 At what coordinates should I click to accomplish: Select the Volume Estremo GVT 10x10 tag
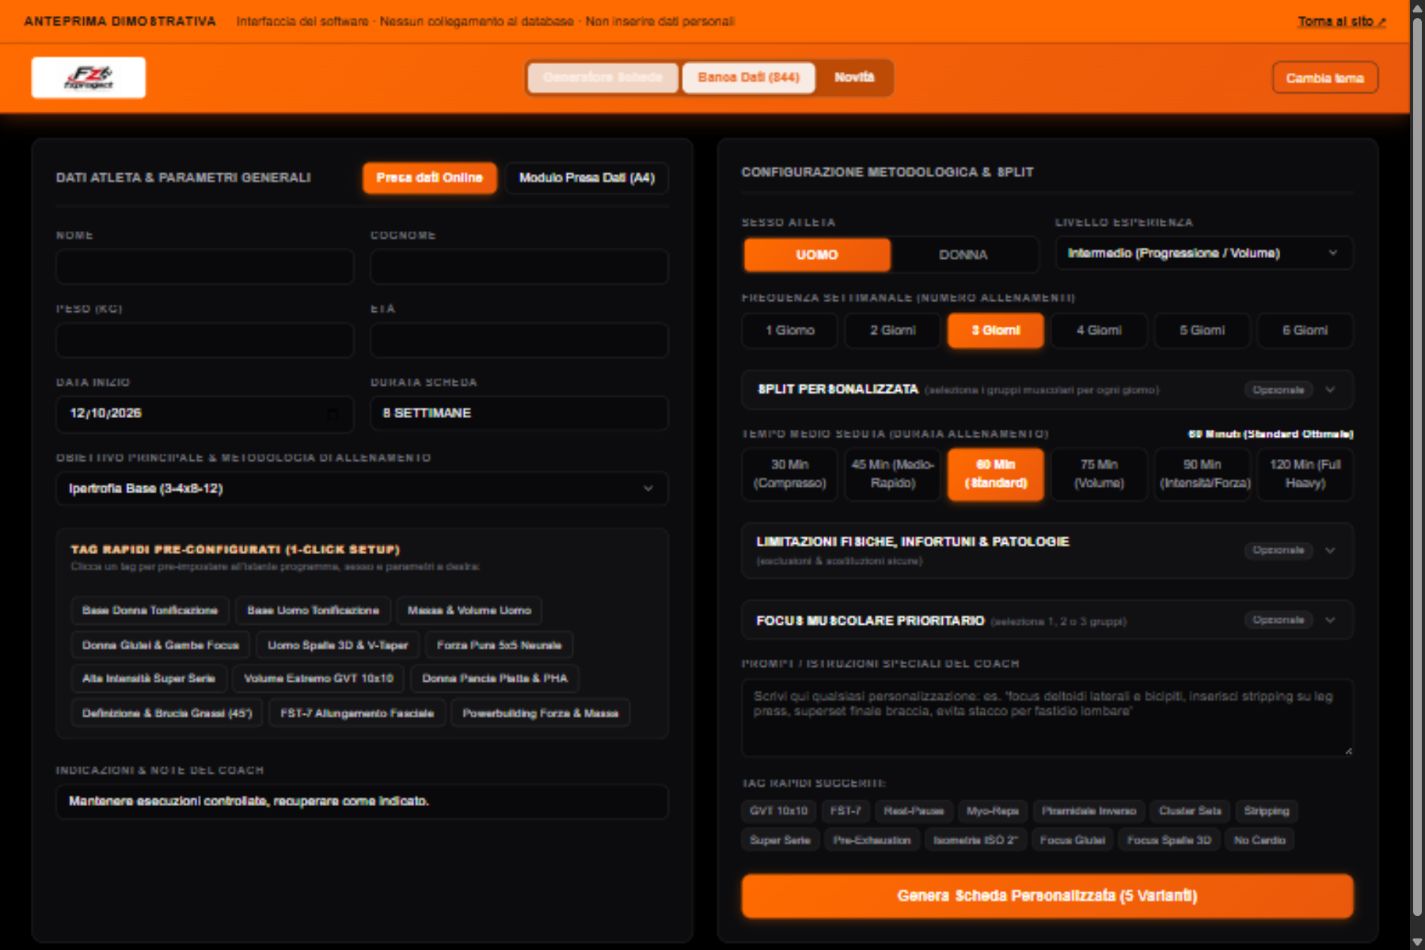click(x=319, y=679)
